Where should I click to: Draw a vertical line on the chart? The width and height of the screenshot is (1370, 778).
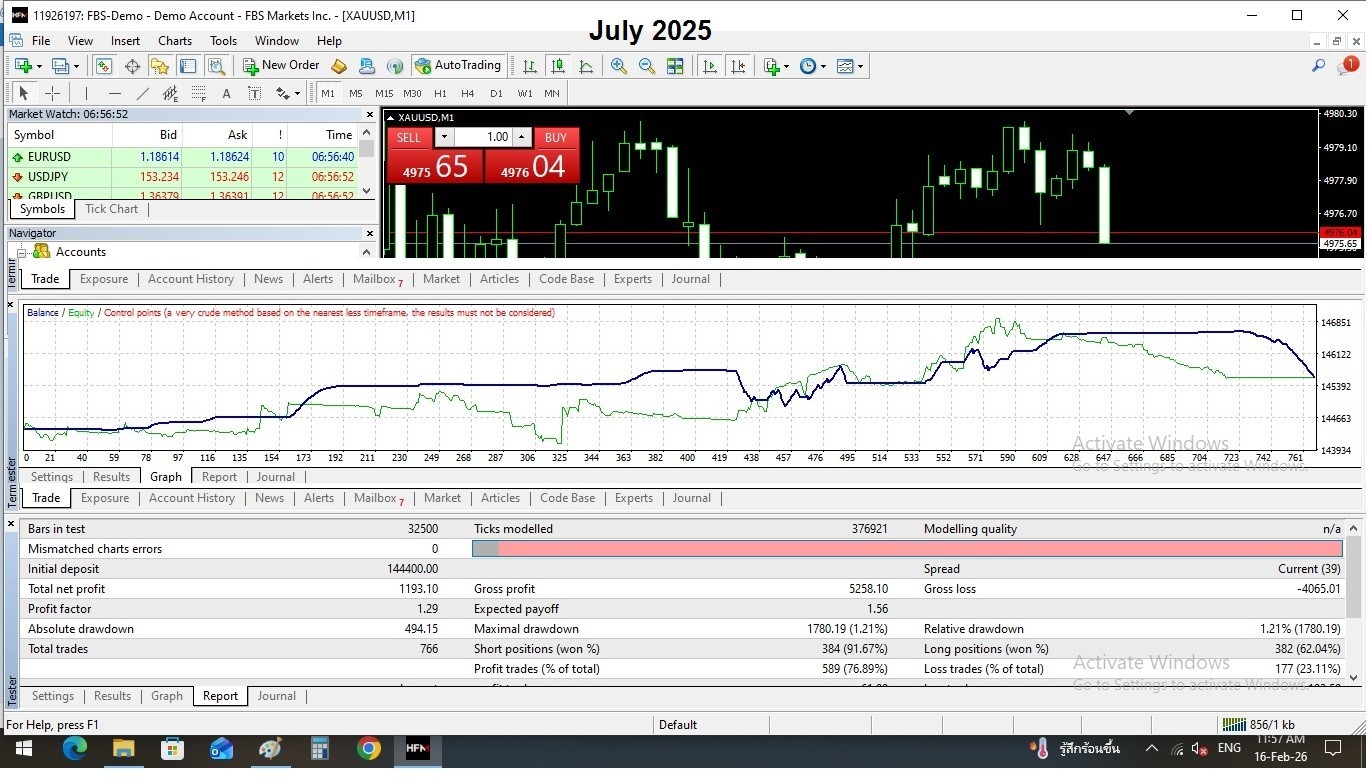(x=87, y=94)
